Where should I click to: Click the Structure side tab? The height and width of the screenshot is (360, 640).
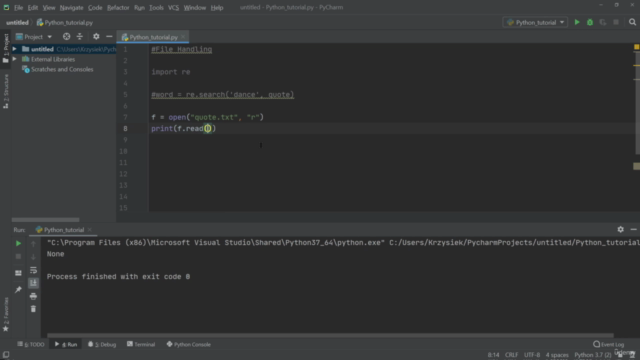[6, 91]
